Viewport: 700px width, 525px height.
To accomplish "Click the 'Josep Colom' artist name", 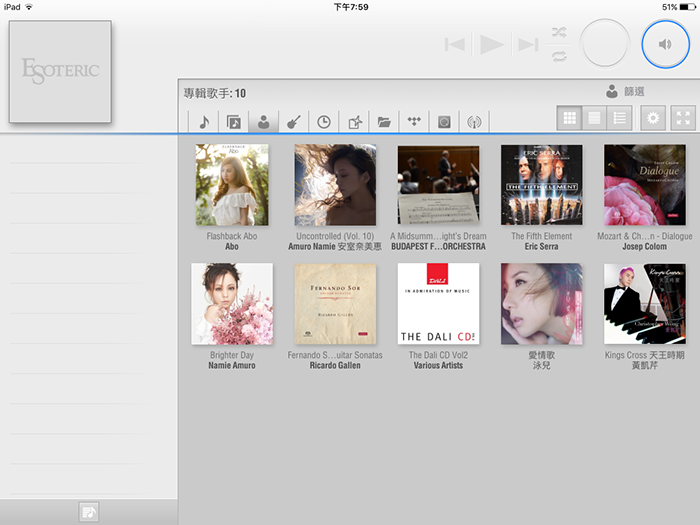I will (645, 246).
